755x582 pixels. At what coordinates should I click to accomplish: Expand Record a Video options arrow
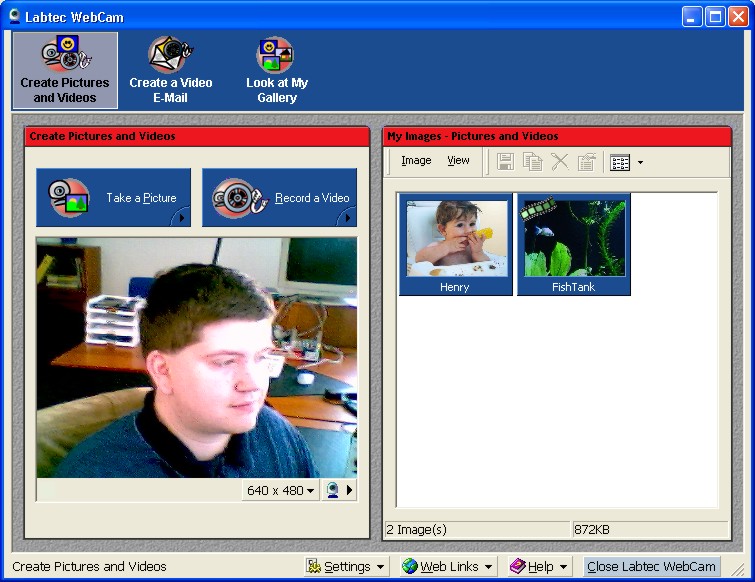point(348,218)
